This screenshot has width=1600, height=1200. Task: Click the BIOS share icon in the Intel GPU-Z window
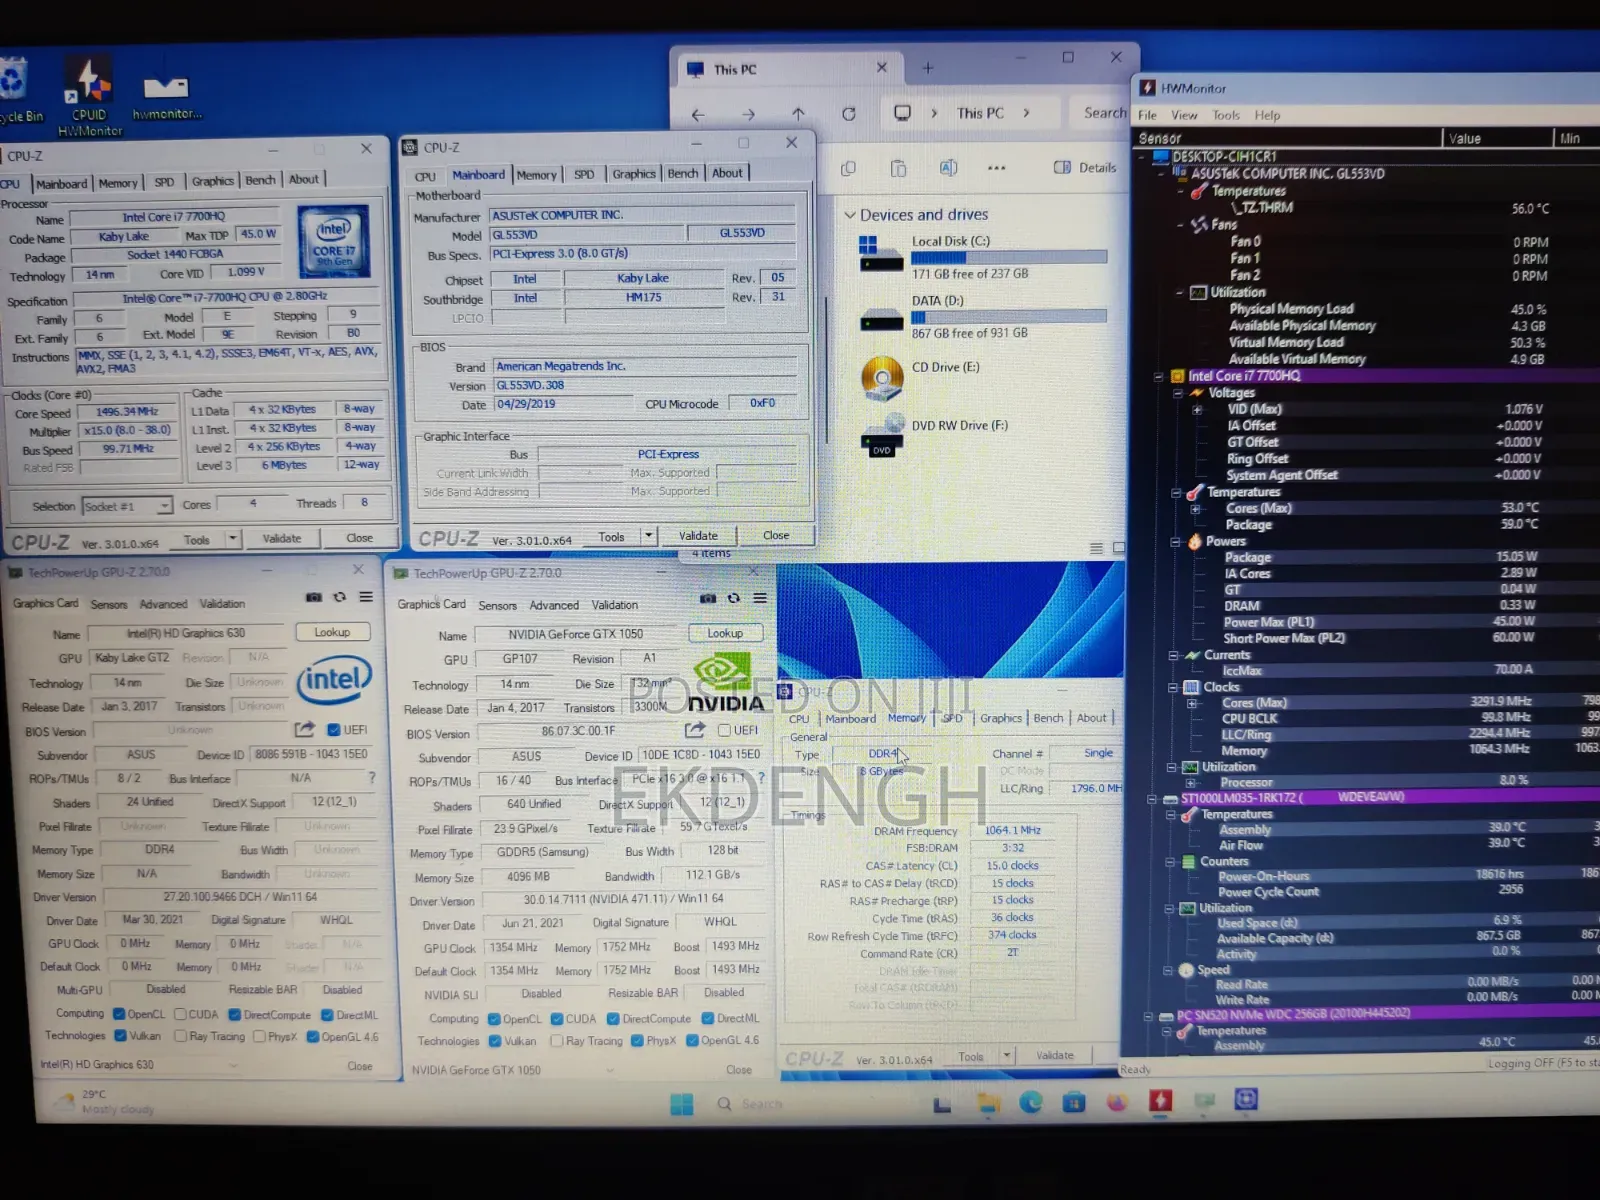305,729
